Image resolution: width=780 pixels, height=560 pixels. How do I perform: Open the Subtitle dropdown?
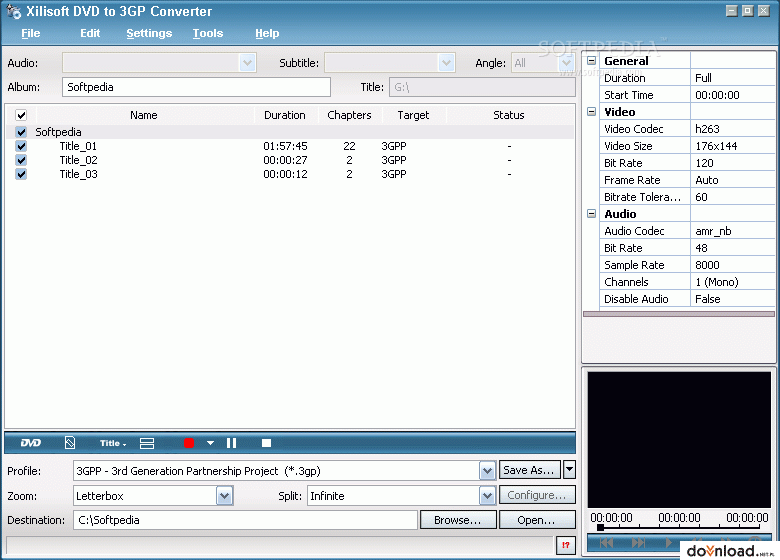coord(446,63)
